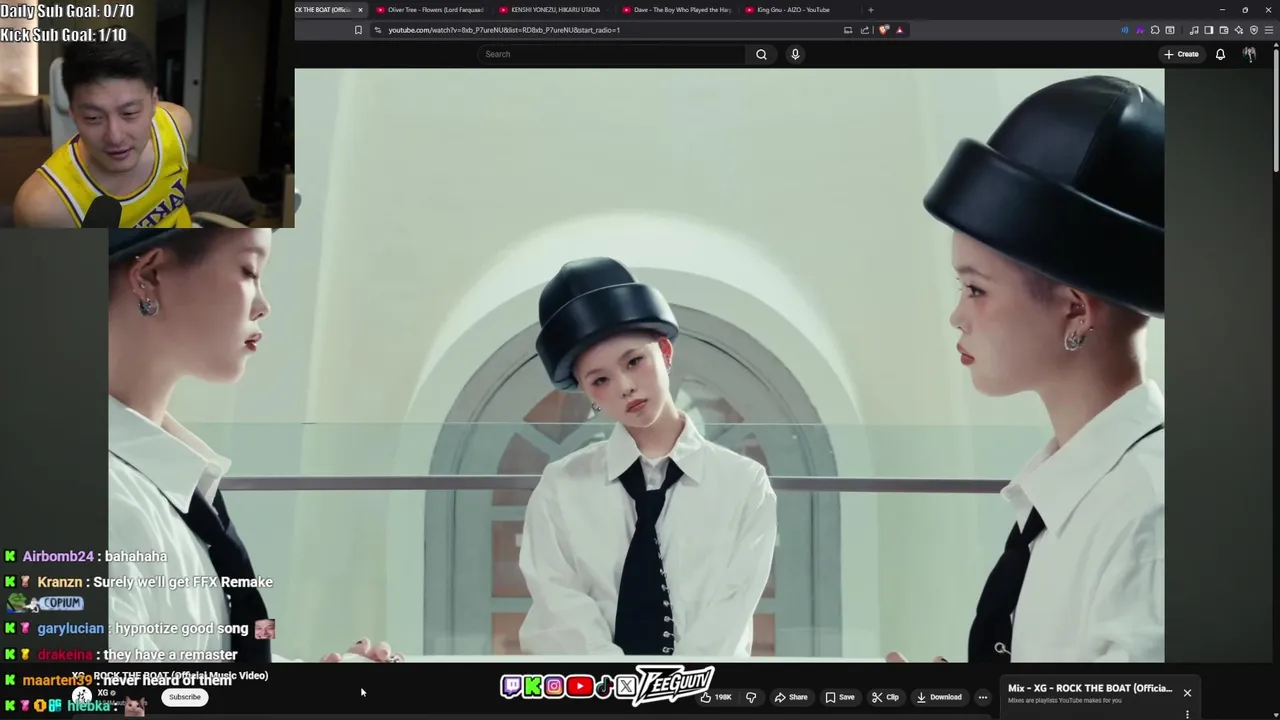Click the Brave Rewards triangle icon
The image size is (1280, 720).
[899, 30]
